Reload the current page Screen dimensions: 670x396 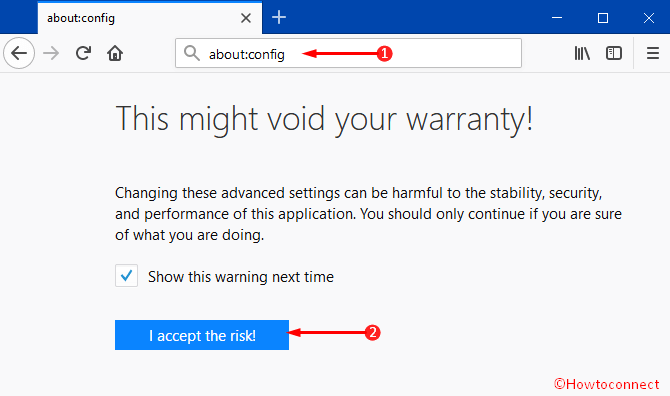[x=83, y=53]
